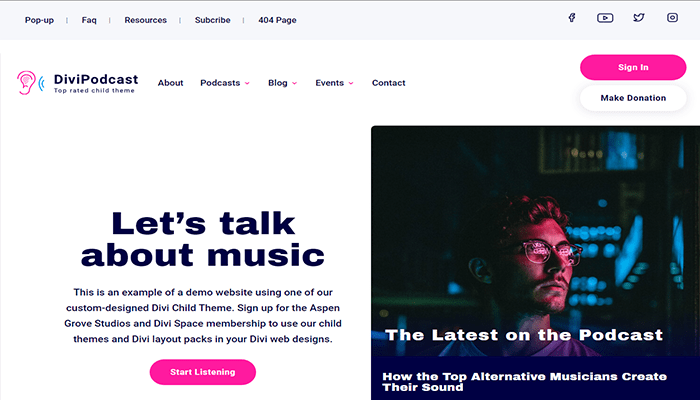700x400 pixels.
Task: Click the Make Donation button
Action: tap(633, 98)
